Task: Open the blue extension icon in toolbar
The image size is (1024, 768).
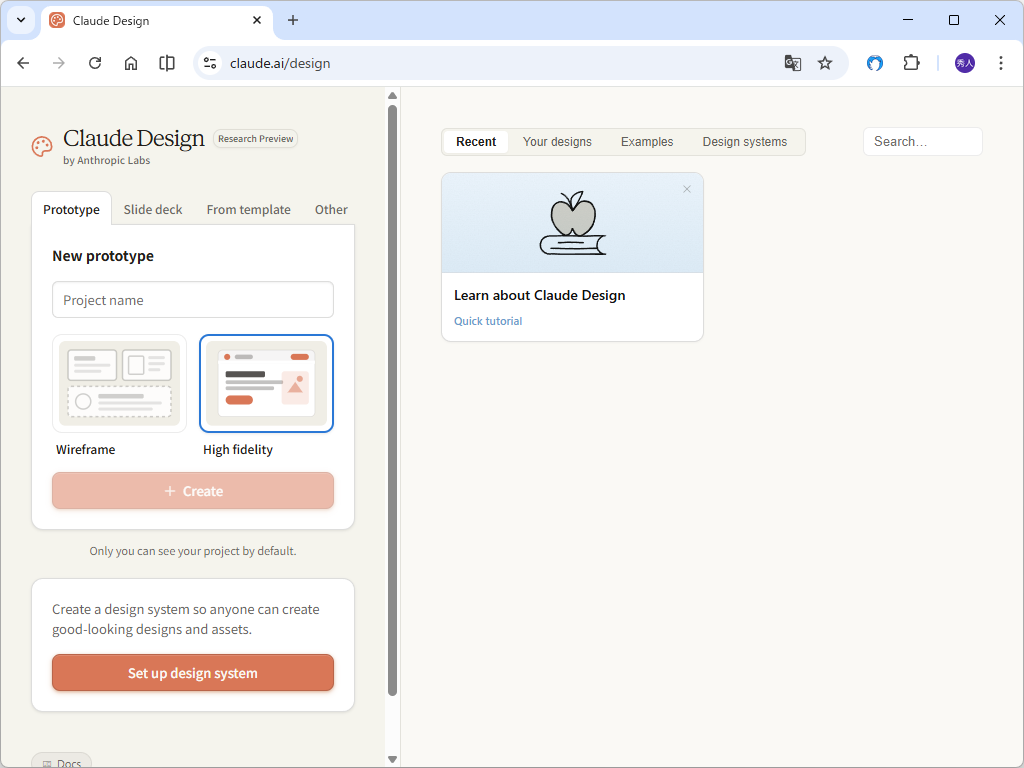Action: 875,63
